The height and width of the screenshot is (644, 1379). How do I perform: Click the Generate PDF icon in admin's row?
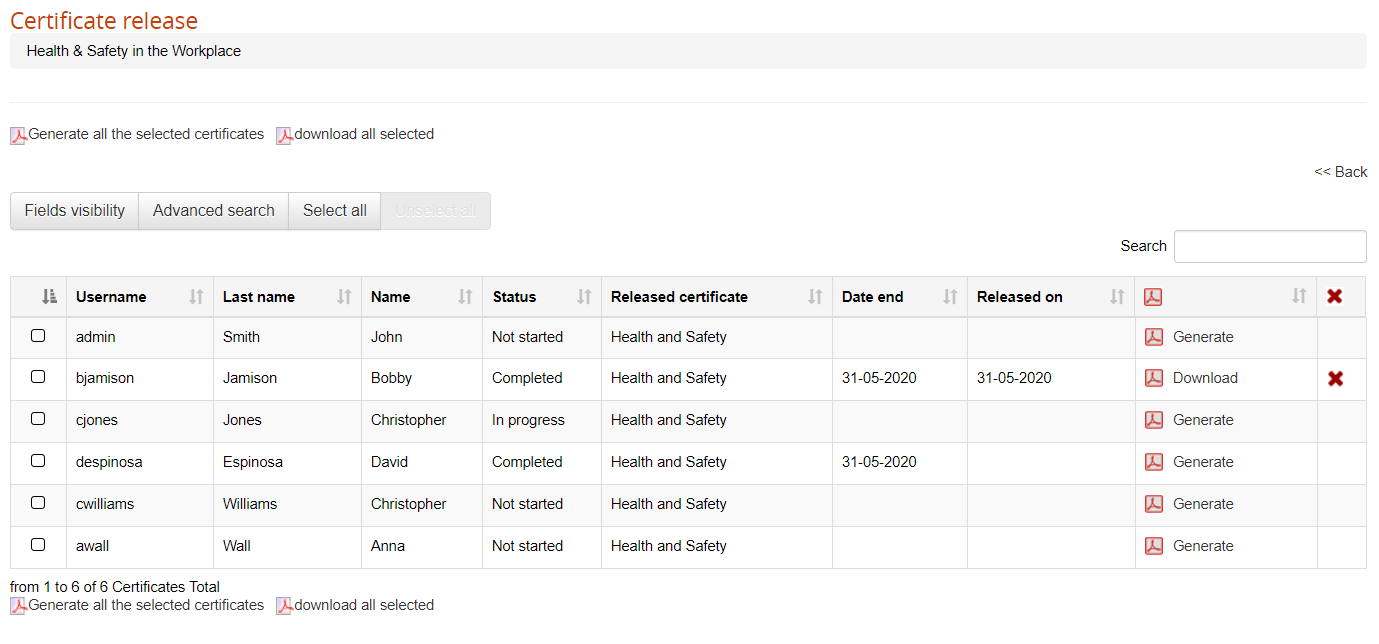tap(1153, 337)
